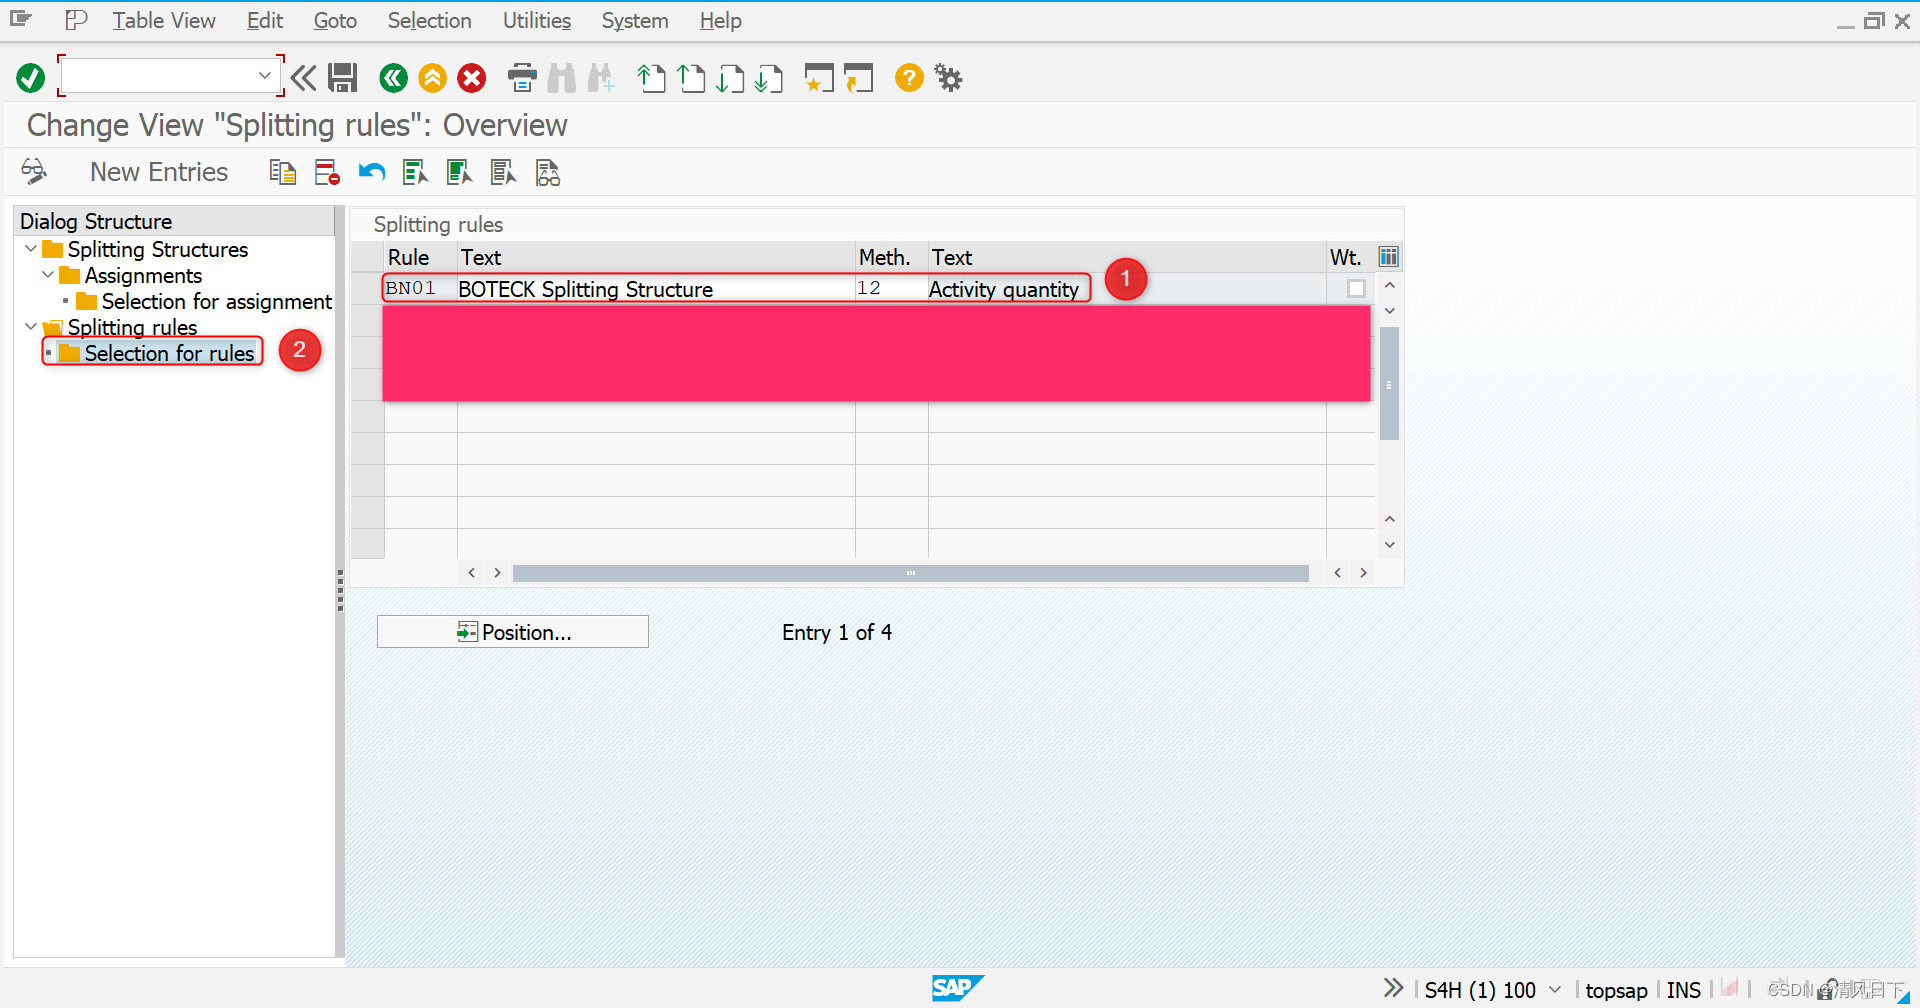Click the green Enter checkmark icon
This screenshot has height=1008, width=1920.
pos(31,78)
